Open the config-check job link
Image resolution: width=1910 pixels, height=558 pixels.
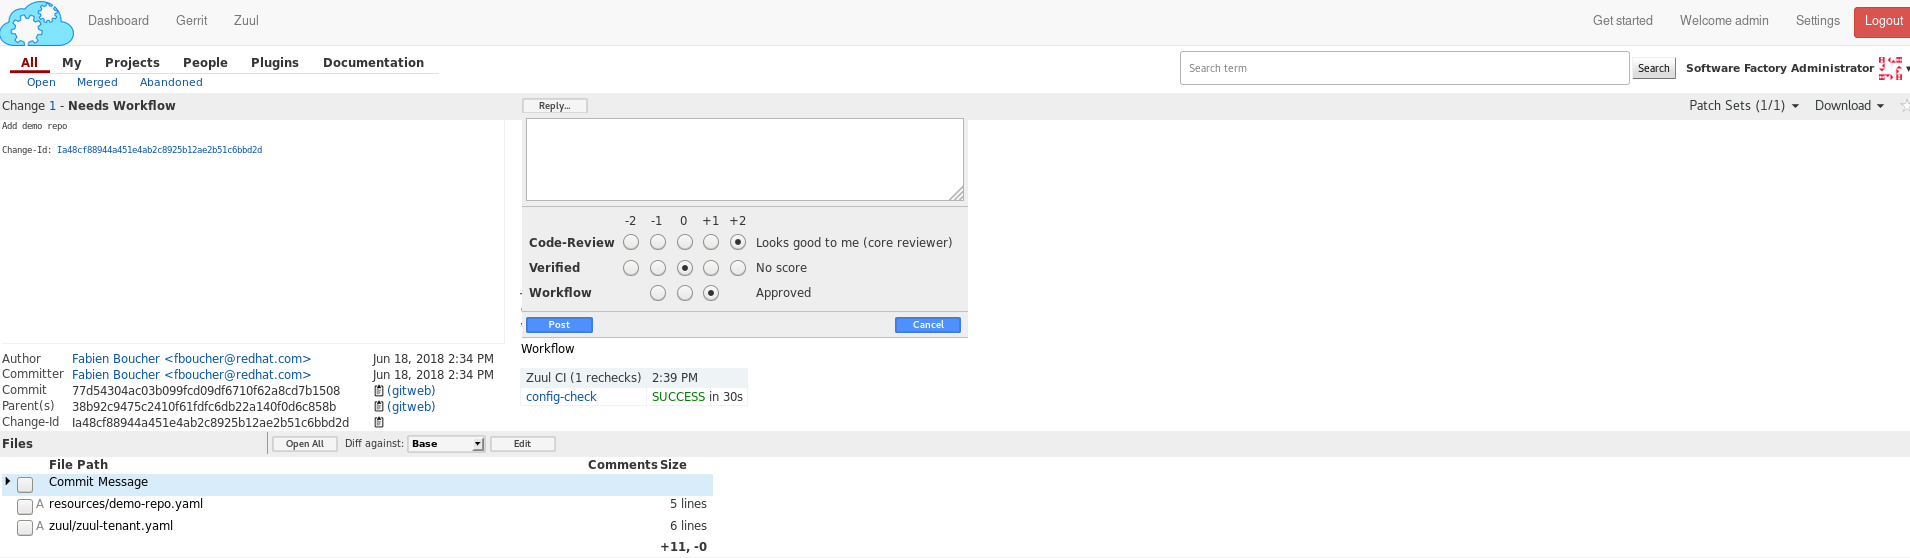561,397
